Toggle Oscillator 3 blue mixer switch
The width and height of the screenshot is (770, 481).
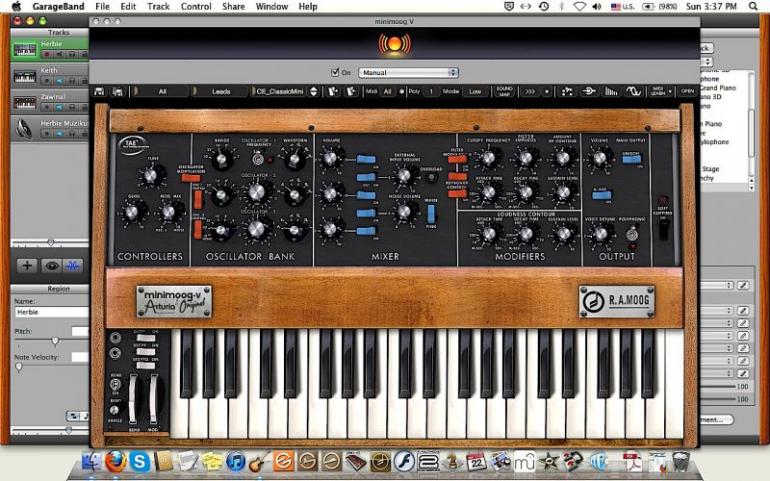(366, 231)
